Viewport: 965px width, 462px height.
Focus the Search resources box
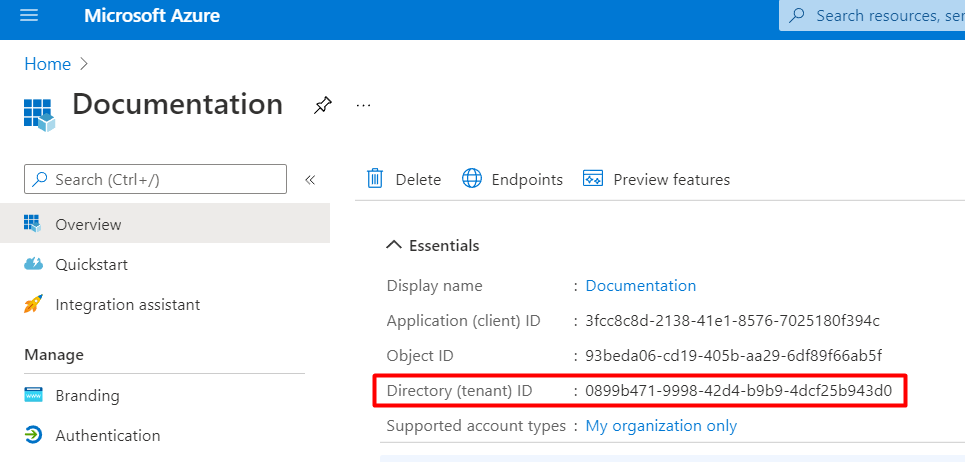tap(871, 15)
